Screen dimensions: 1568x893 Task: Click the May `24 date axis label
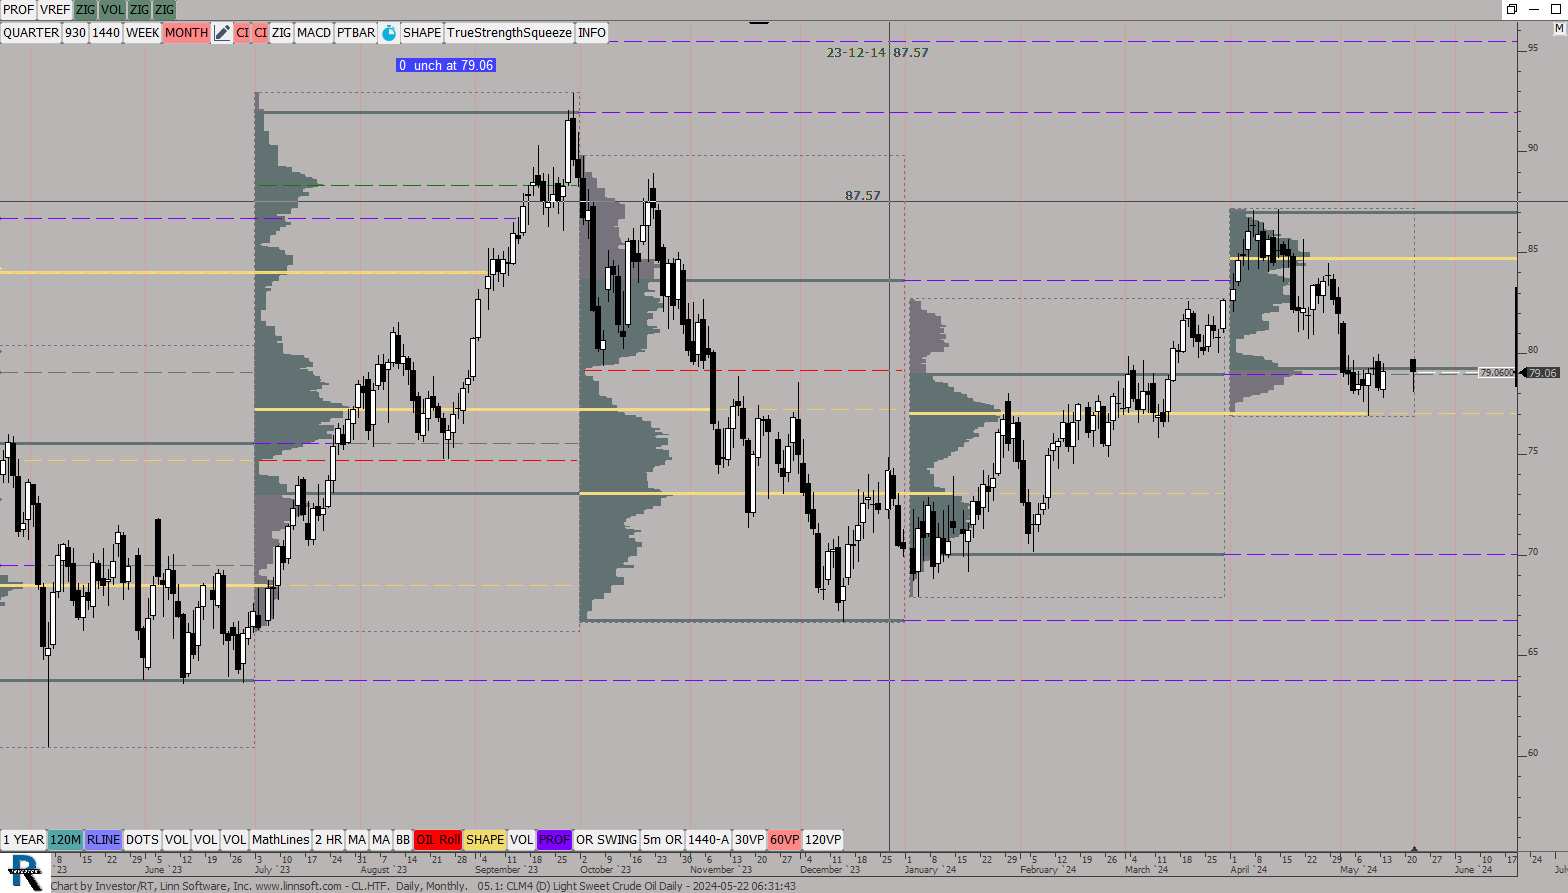[x=1357, y=870]
